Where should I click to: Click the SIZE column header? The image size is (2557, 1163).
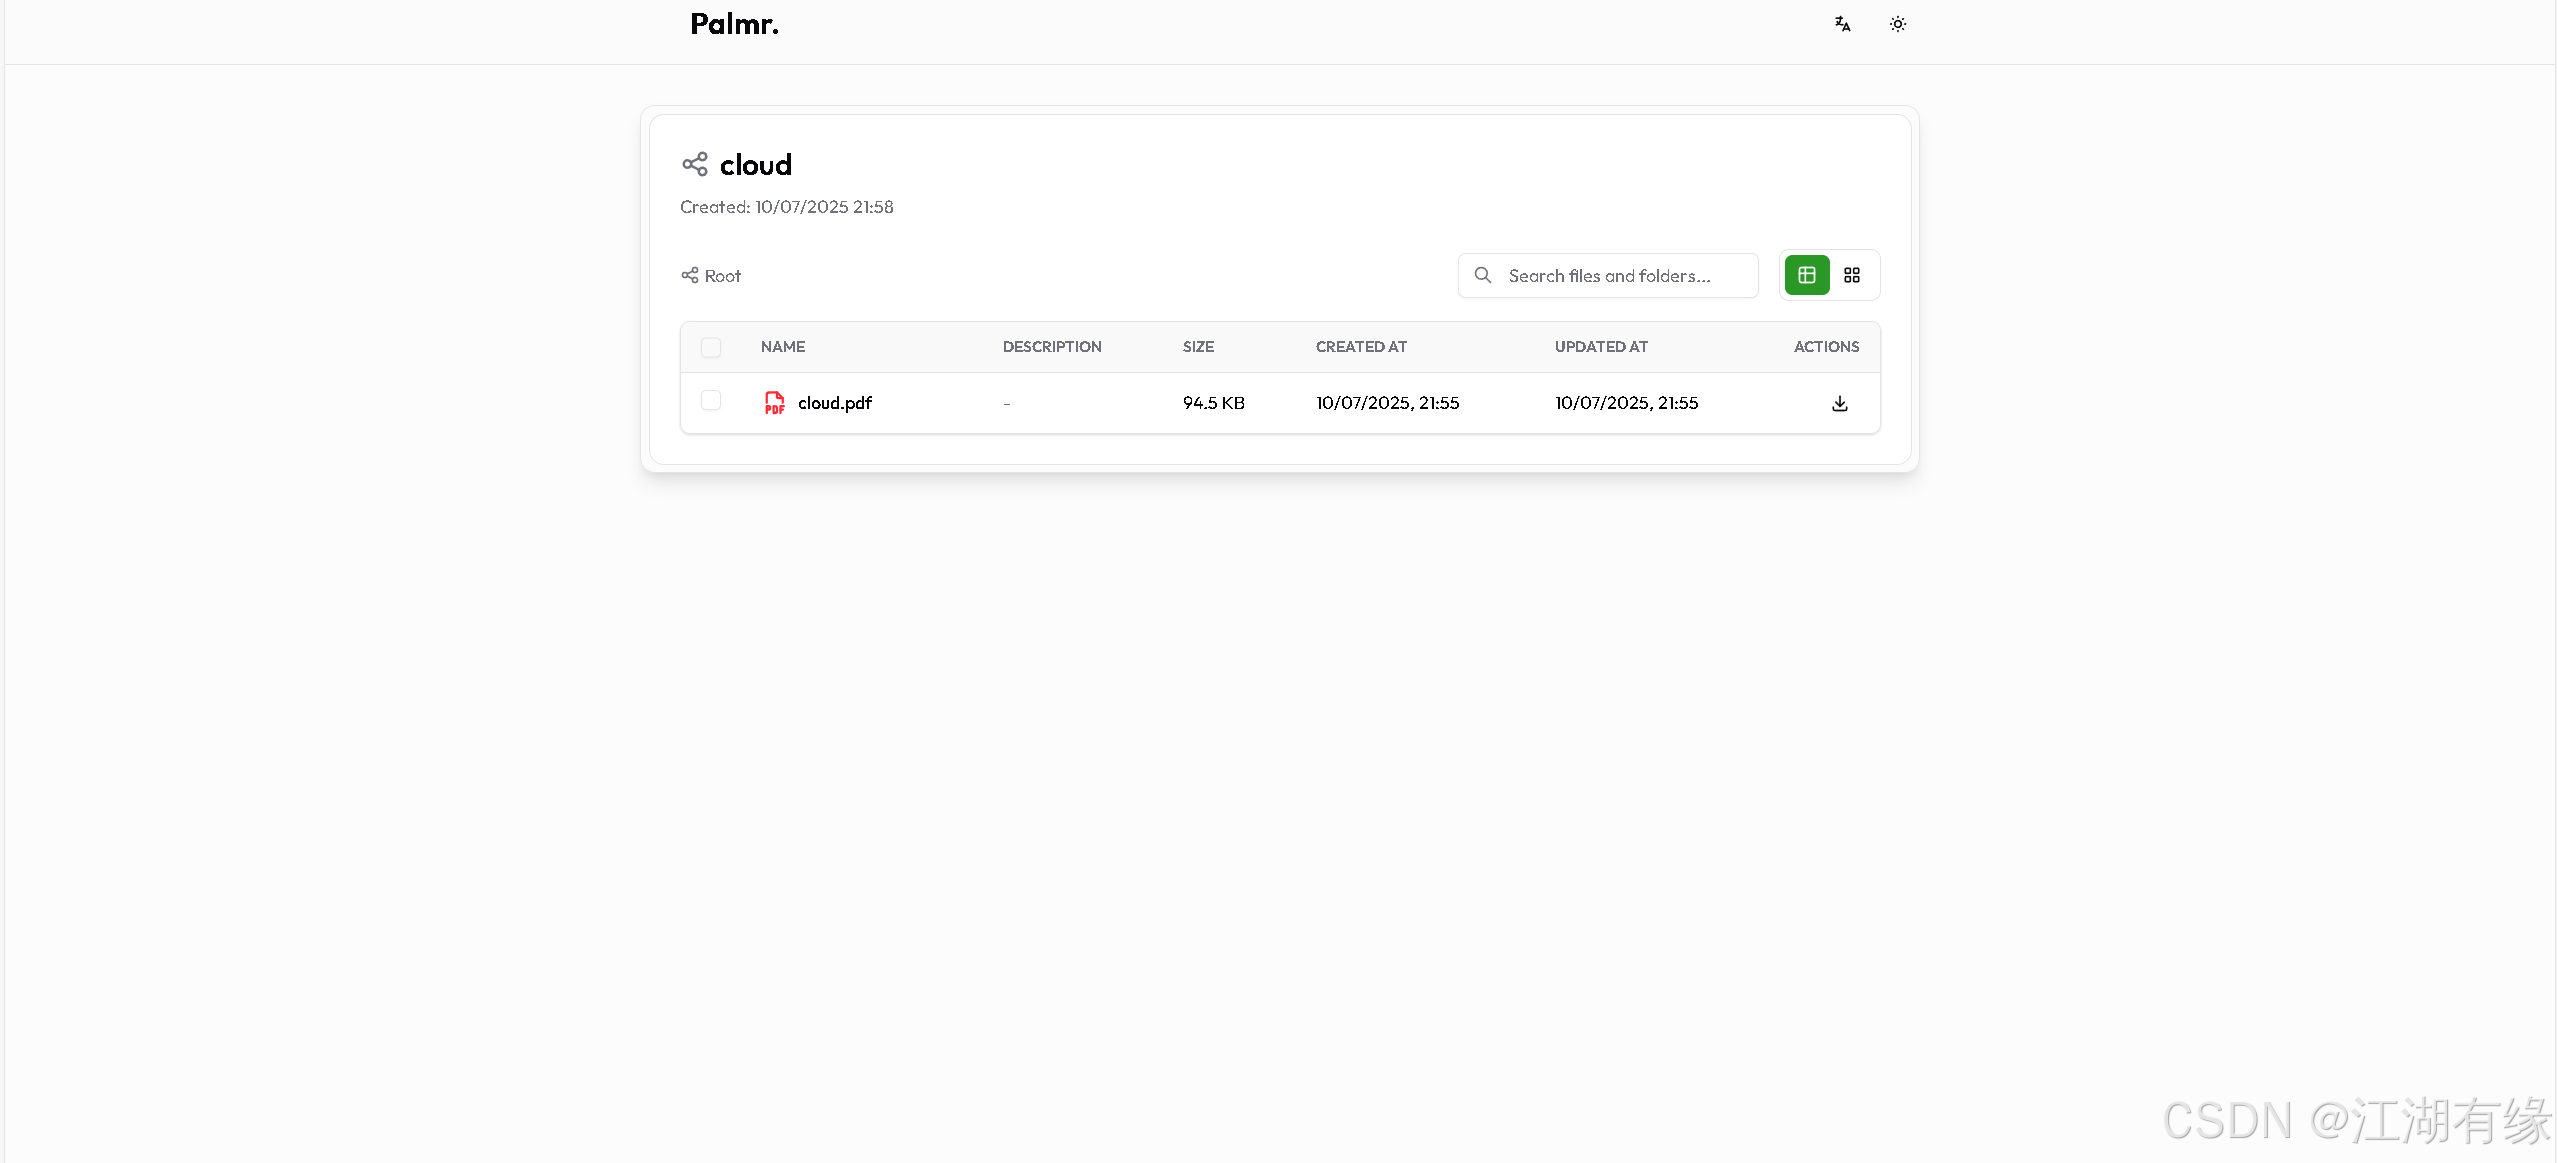(x=1198, y=347)
